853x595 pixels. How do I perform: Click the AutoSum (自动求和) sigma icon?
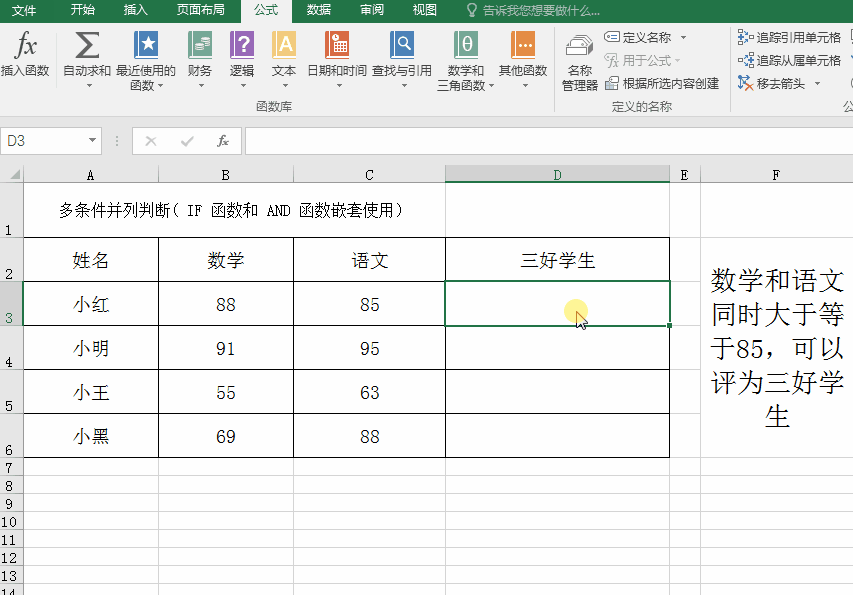(x=87, y=45)
